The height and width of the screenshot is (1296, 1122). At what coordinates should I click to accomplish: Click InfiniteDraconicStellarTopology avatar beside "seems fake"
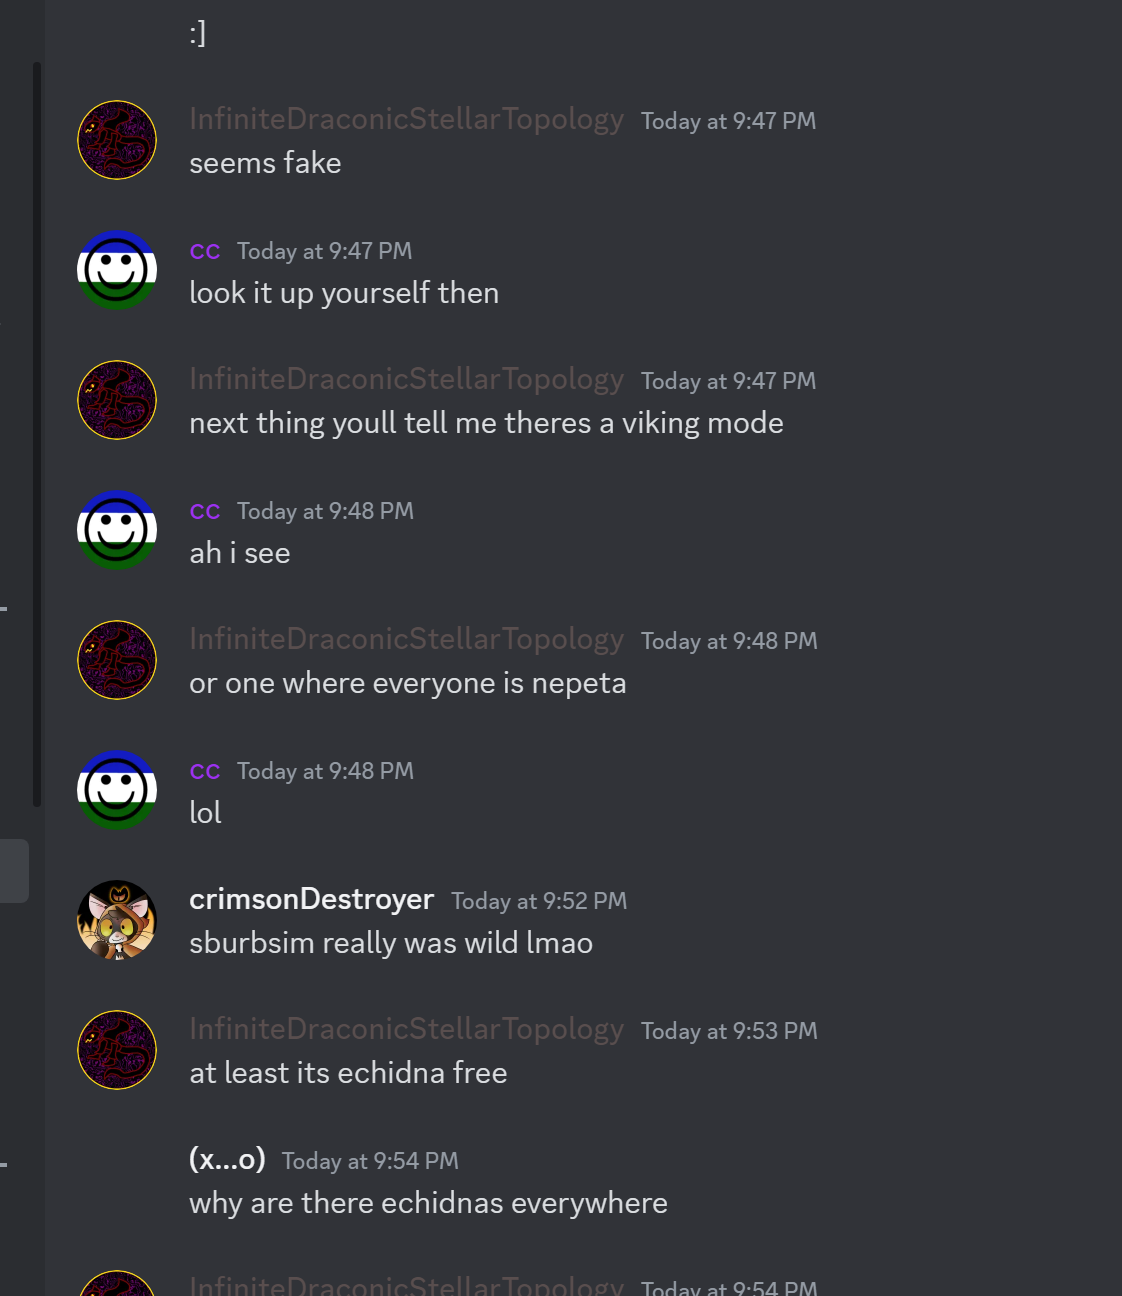click(x=117, y=140)
